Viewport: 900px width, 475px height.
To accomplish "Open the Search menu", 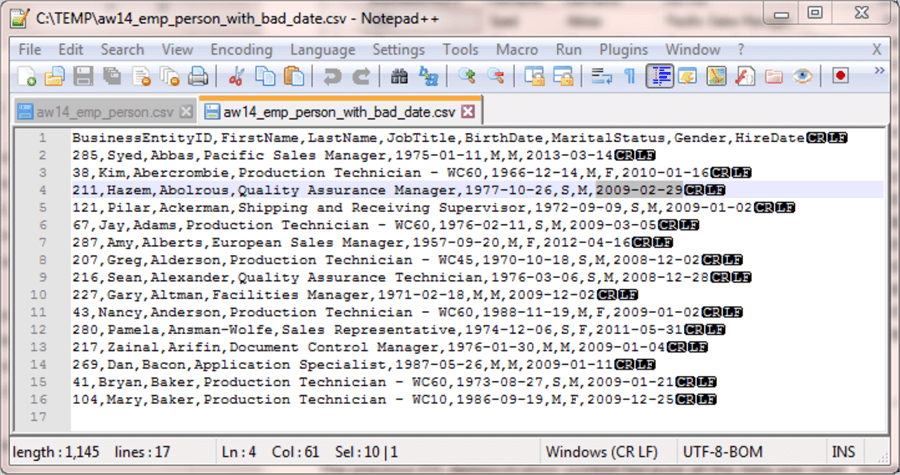I will pos(122,50).
